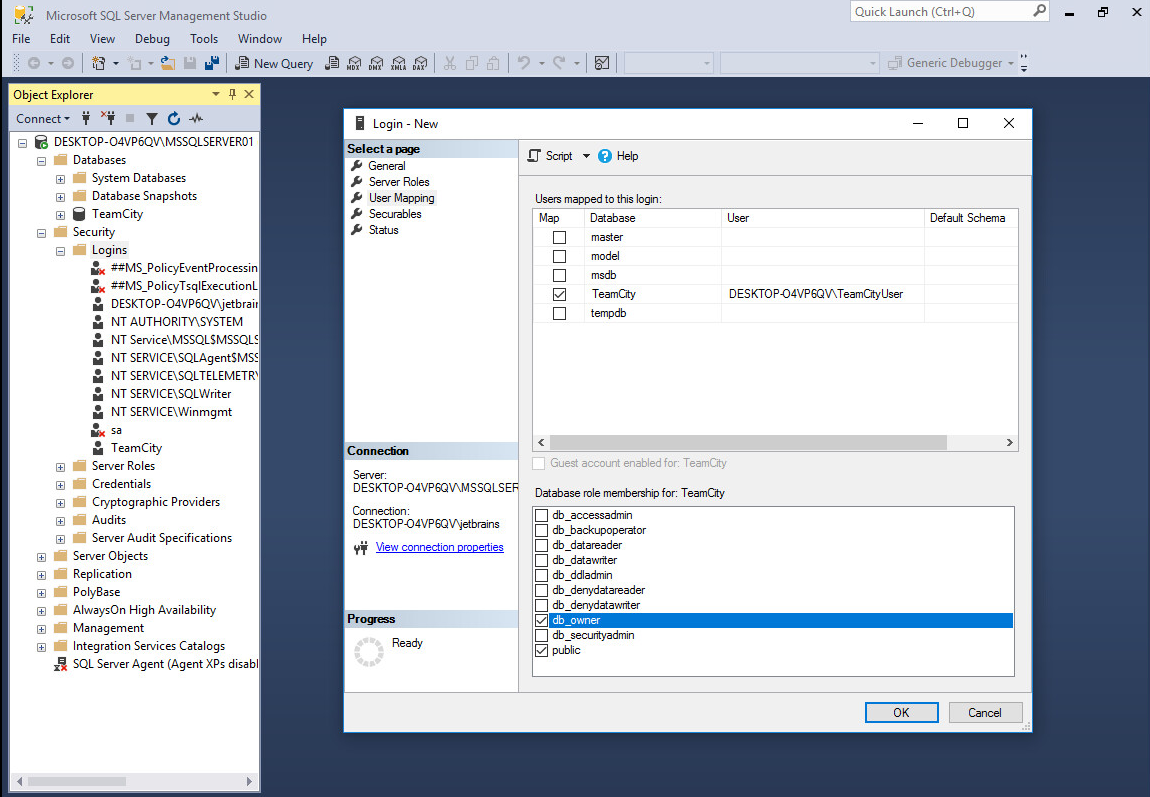Check the master database Map checkbox
1150x797 pixels.
coord(559,238)
